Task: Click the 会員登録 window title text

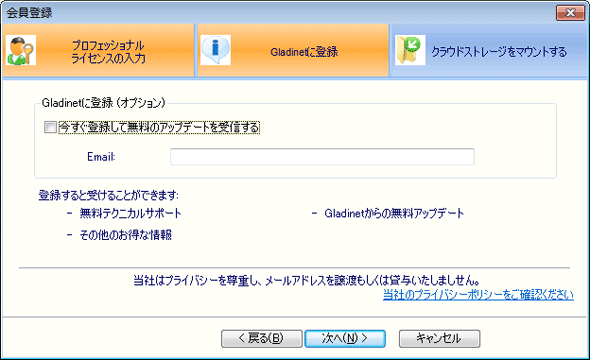Action: click(29, 13)
